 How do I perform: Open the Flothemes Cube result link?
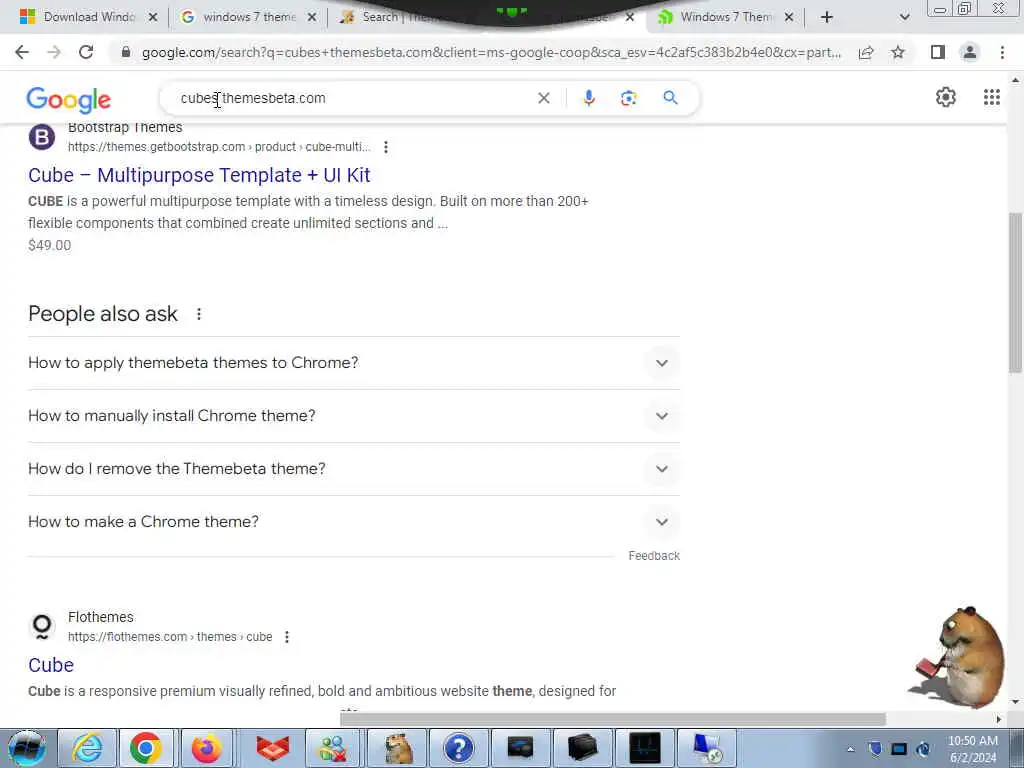51,665
